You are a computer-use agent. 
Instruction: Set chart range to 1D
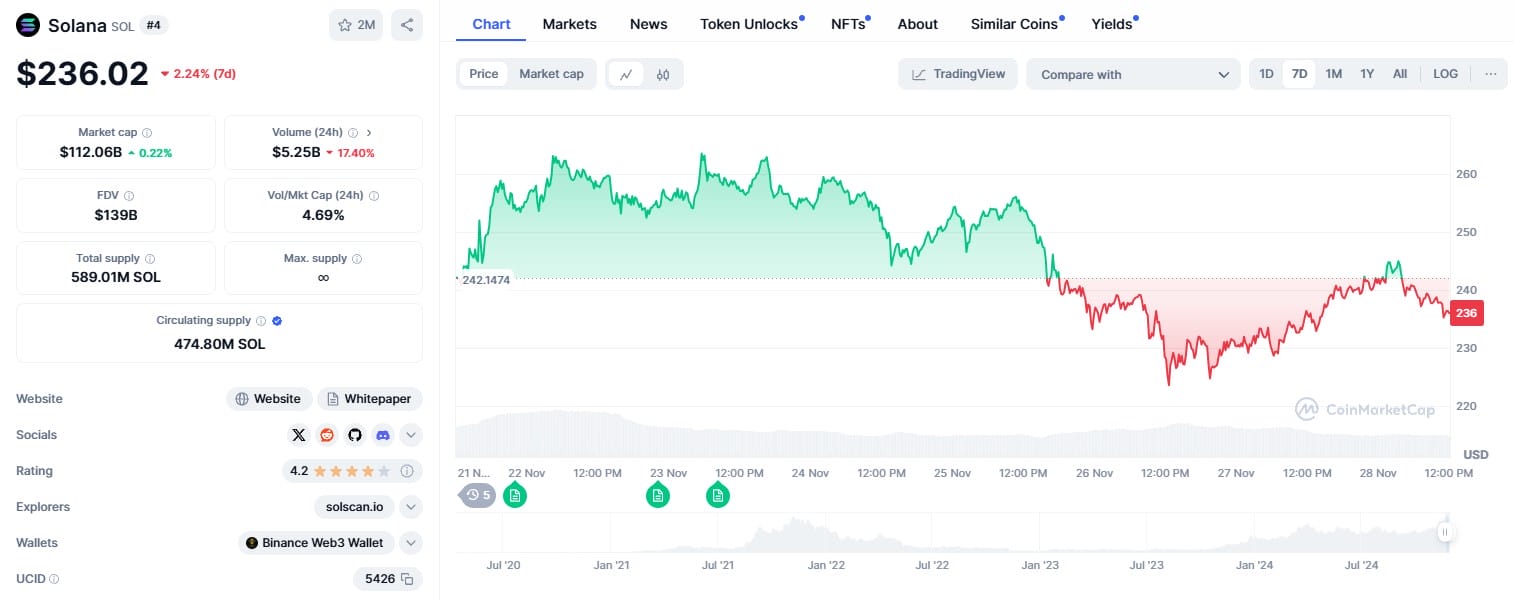pos(1266,74)
